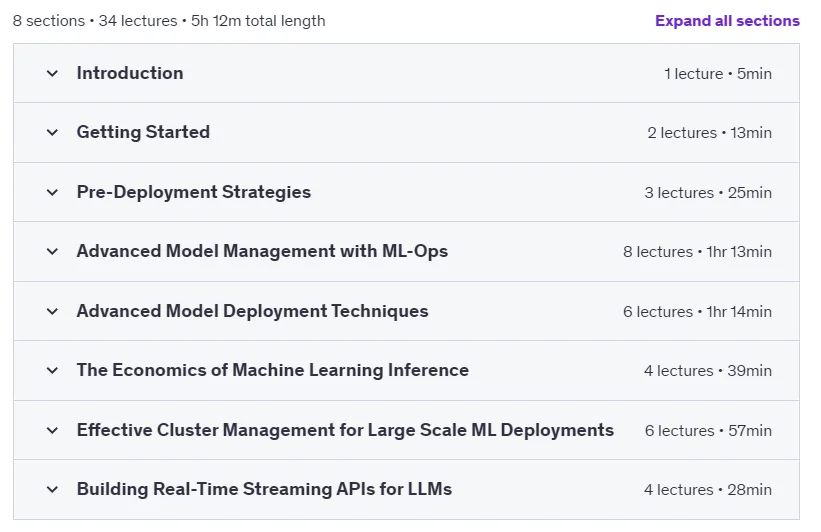Select Pre-Deployment Strategies section heading
821x532 pixels.
tap(194, 192)
